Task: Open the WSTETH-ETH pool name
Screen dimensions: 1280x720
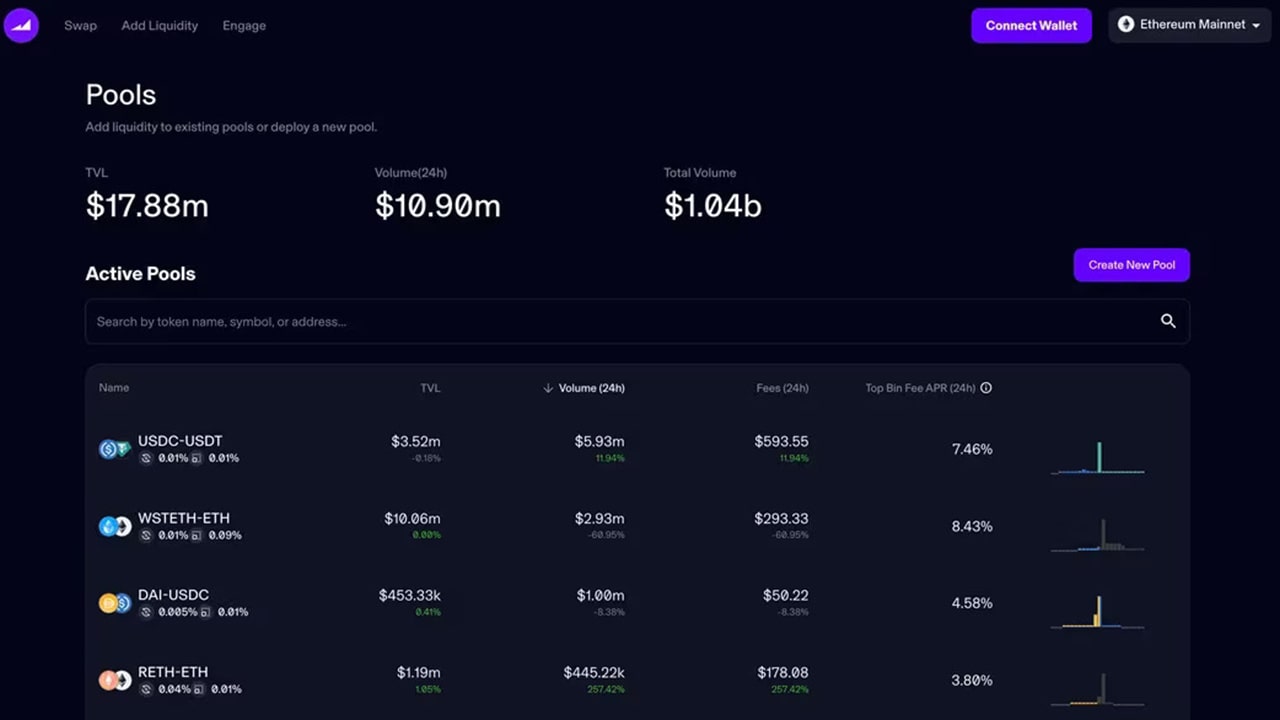Action: pos(184,518)
